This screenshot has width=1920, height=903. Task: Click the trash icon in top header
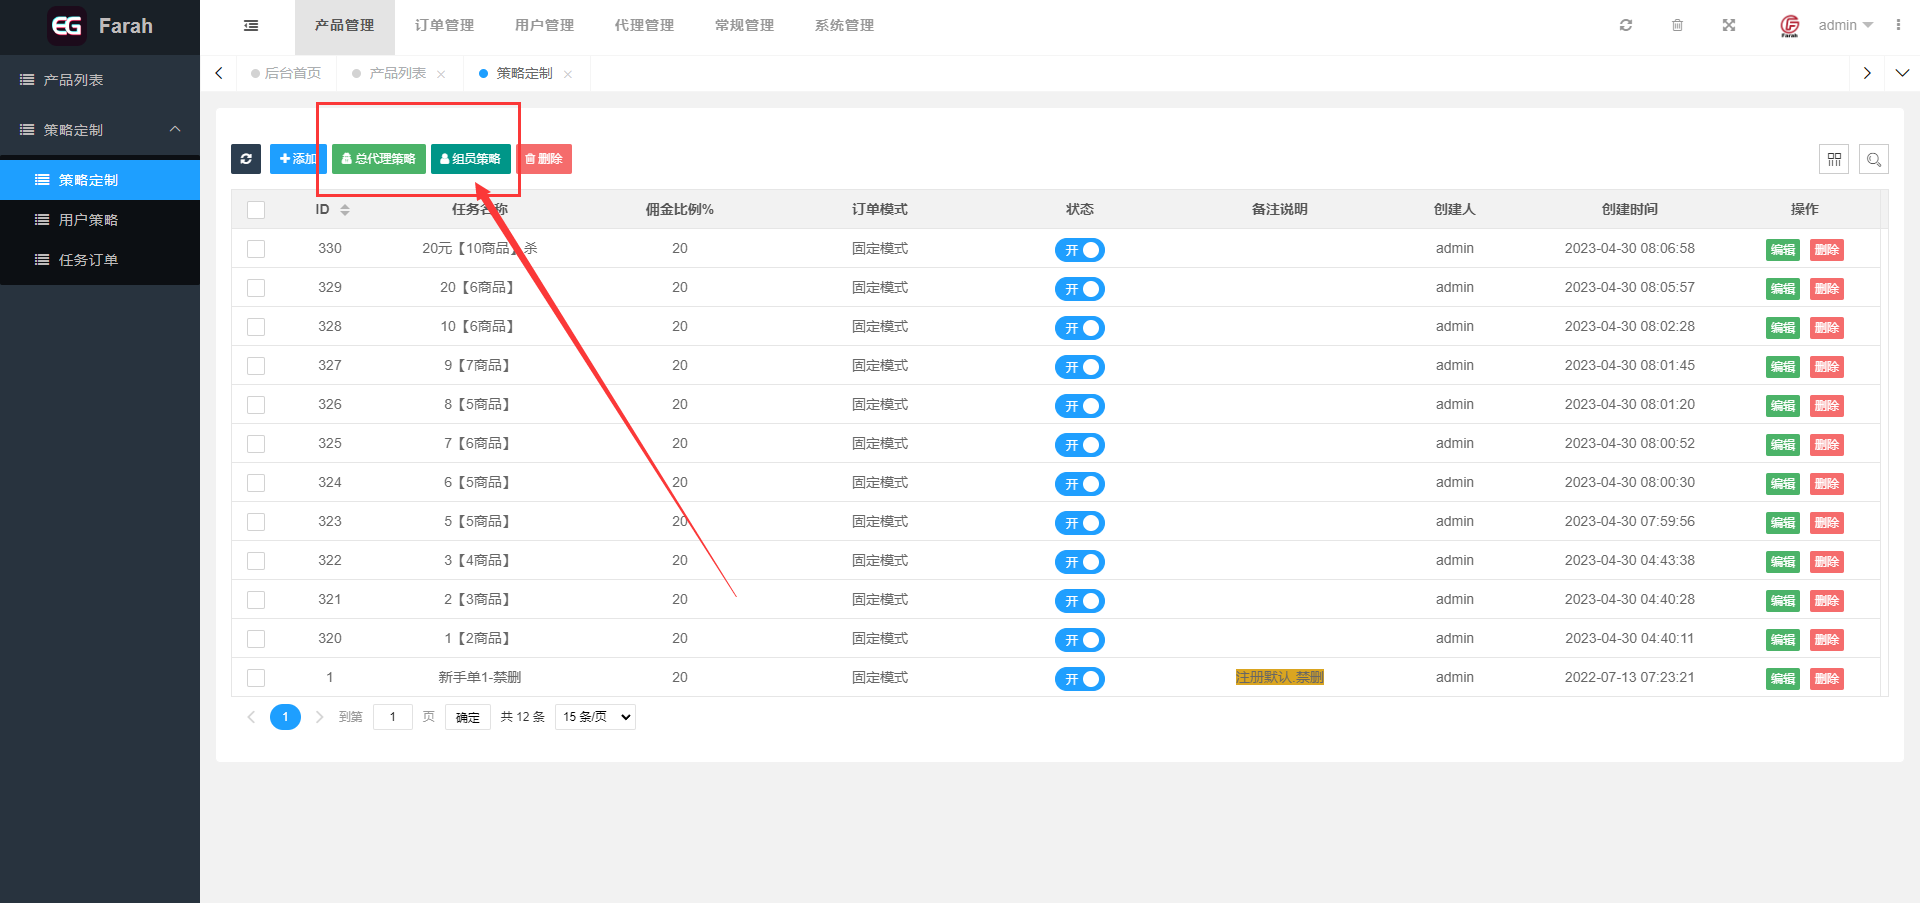pos(1677,26)
